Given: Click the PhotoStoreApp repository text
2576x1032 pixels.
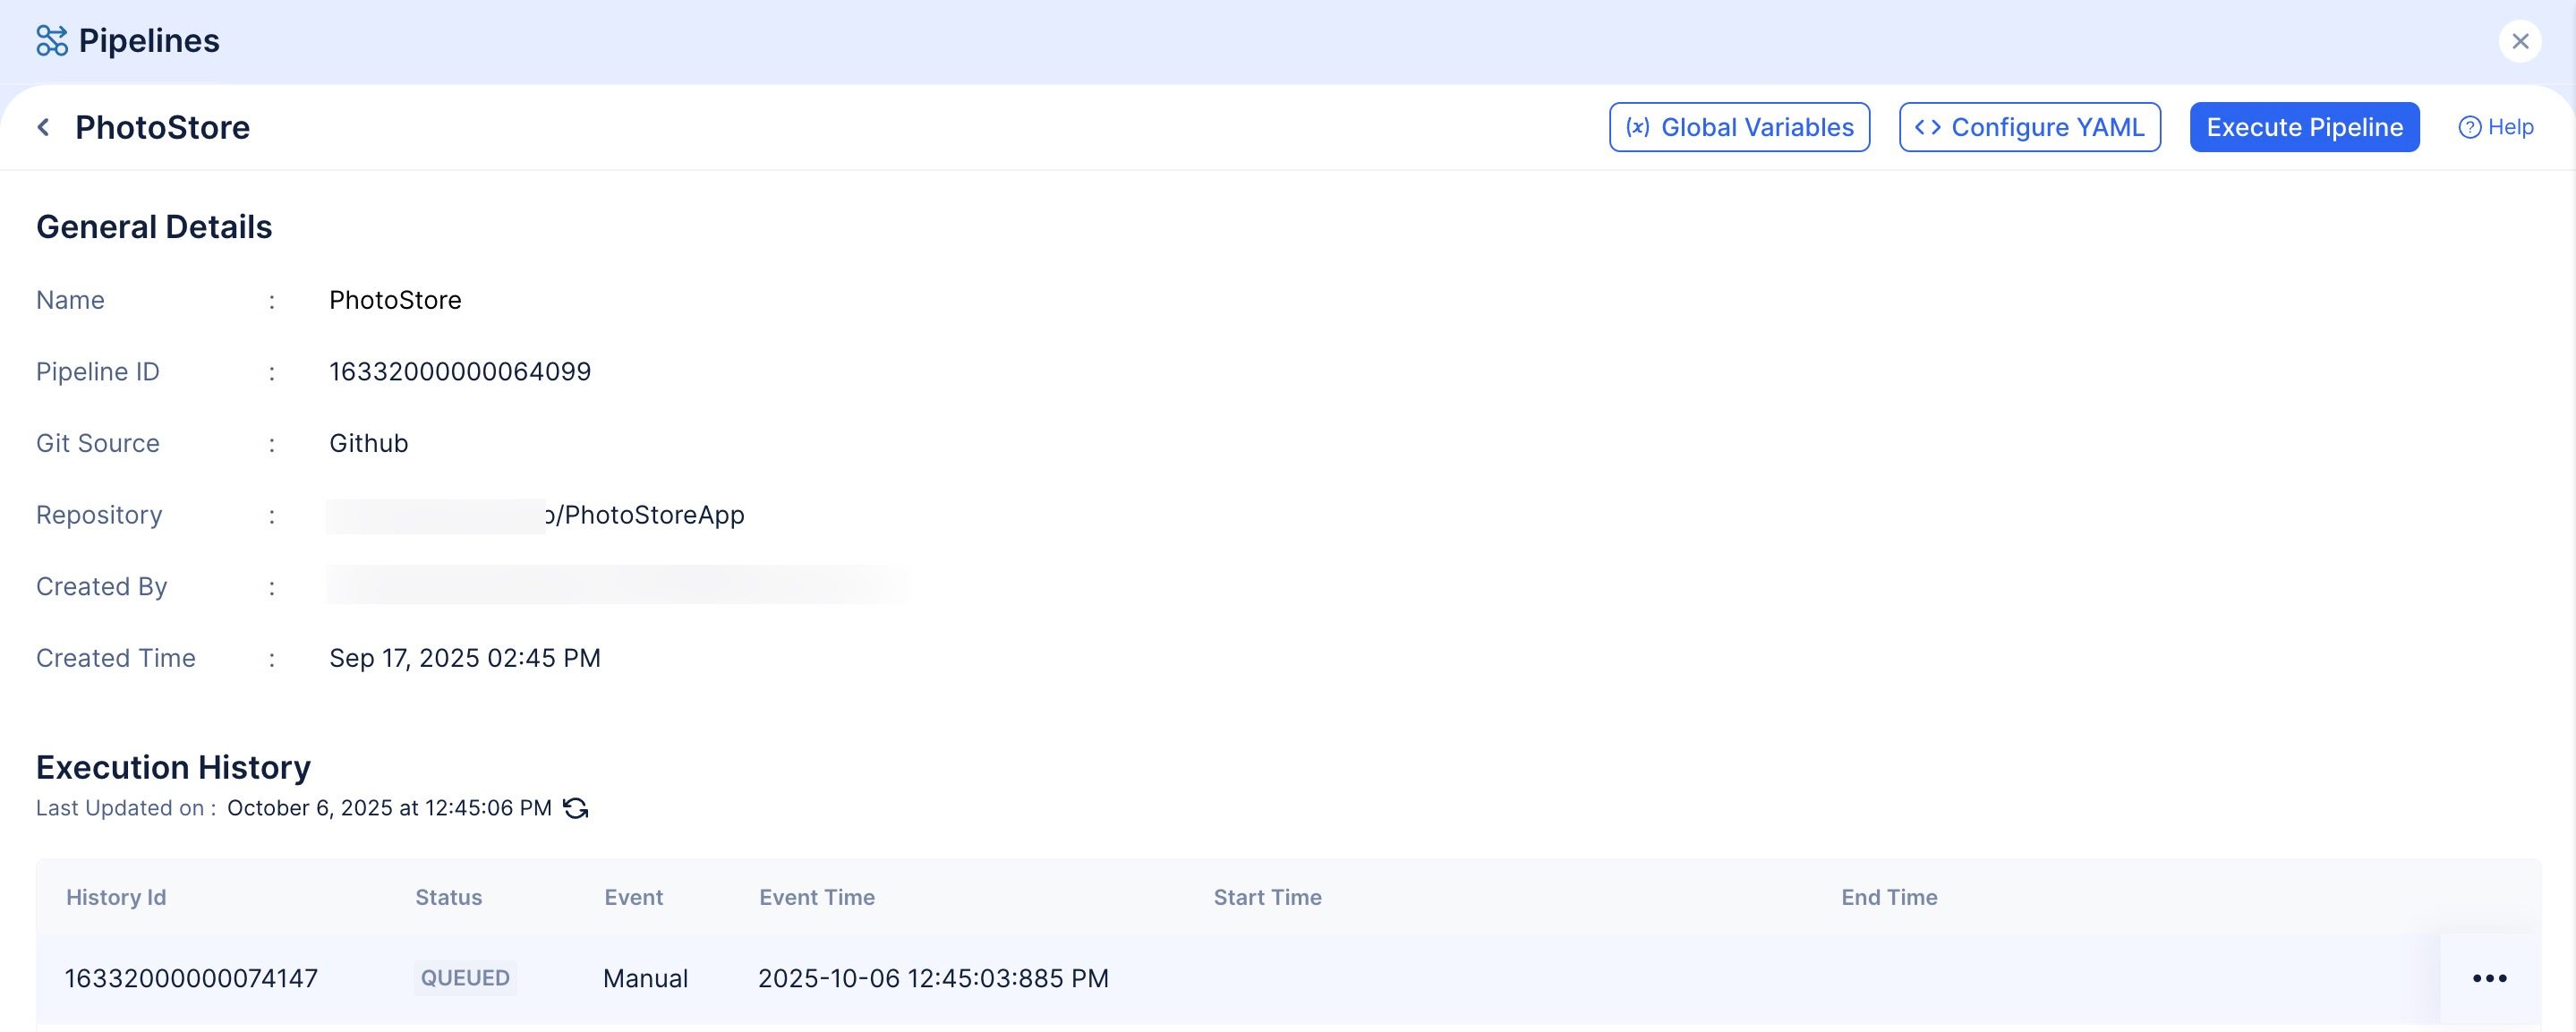Looking at the screenshot, I should (653, 515).
